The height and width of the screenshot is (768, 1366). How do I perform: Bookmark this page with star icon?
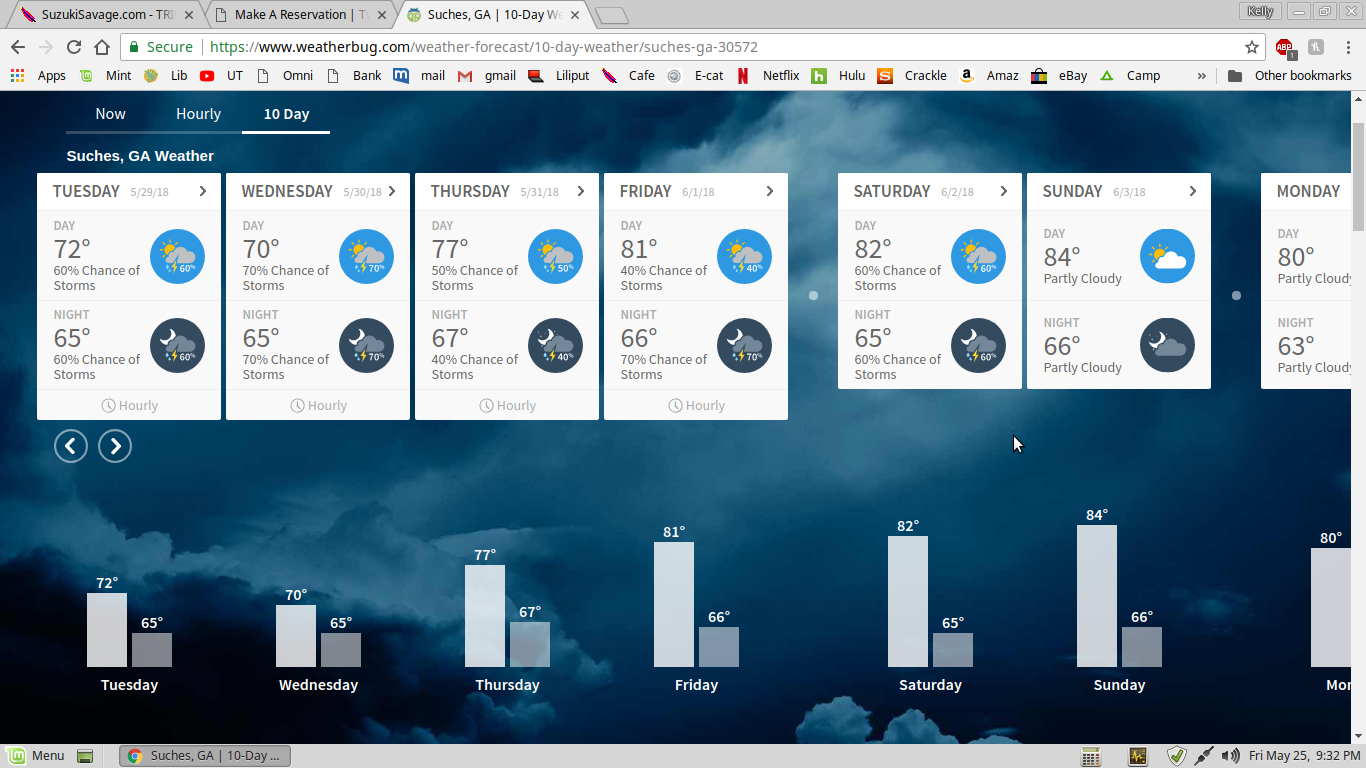click(x=1251, y=47)
